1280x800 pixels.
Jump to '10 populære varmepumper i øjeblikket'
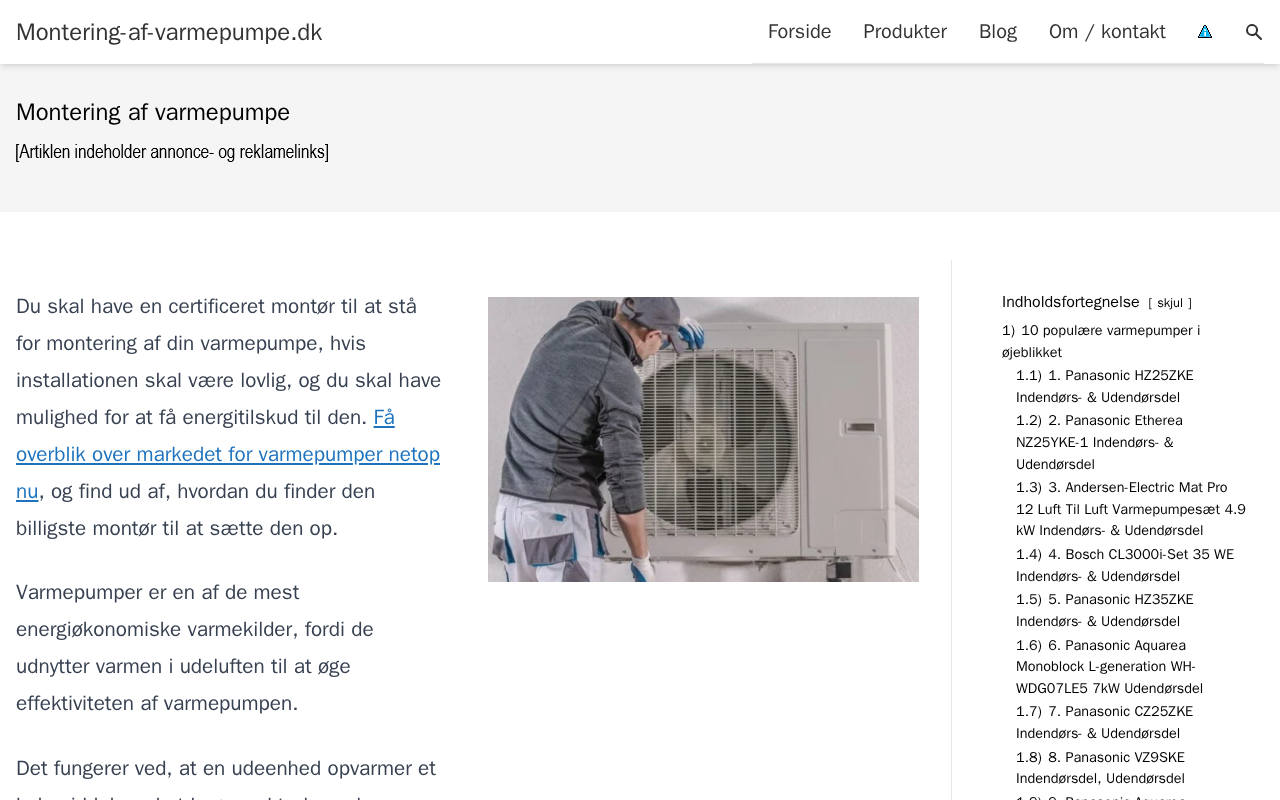pyautogui.click(x=1101, y=341)
